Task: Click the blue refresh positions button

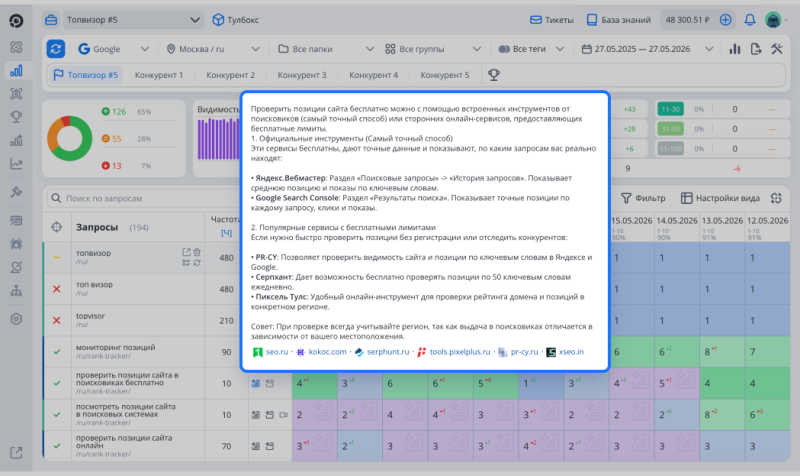Action: 56,49
